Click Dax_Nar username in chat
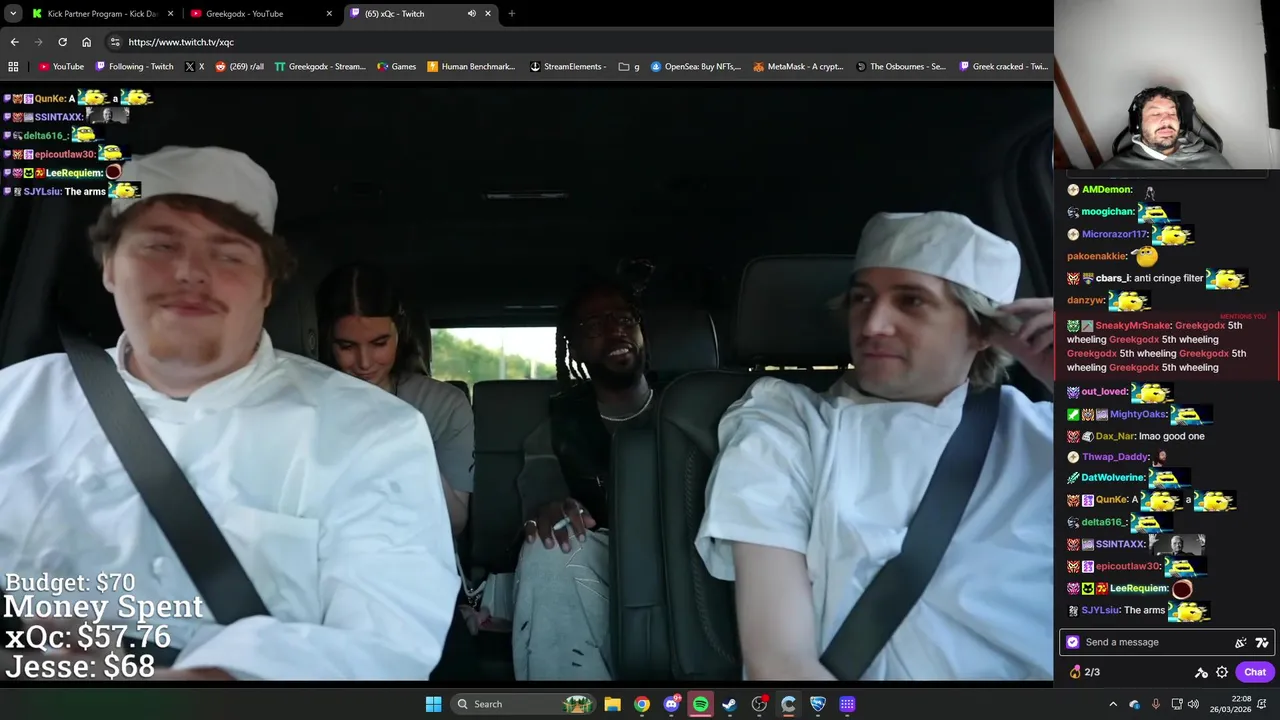This screenshot has width=1280, height=720. coord(1115,436)
